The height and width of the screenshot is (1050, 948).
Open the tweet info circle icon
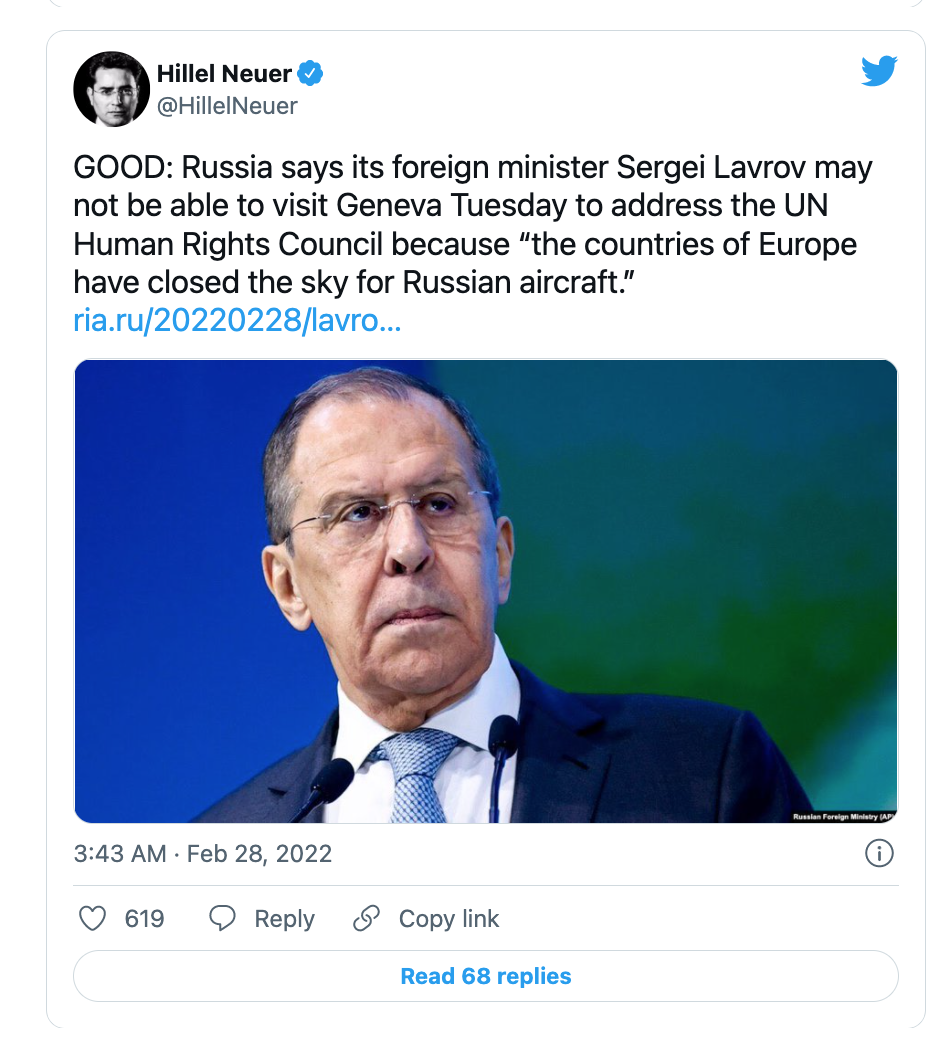879,854
